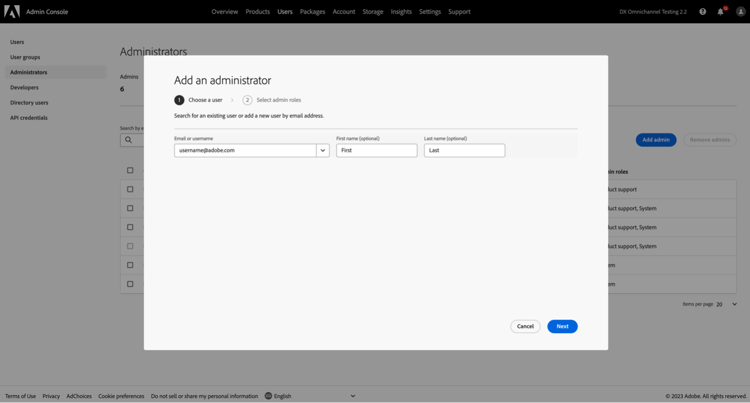The width and height of the screenshot is (750, 403).
Task: Open the English language selector dropdown
Action: pyautogui.click(x=310, y=396)
